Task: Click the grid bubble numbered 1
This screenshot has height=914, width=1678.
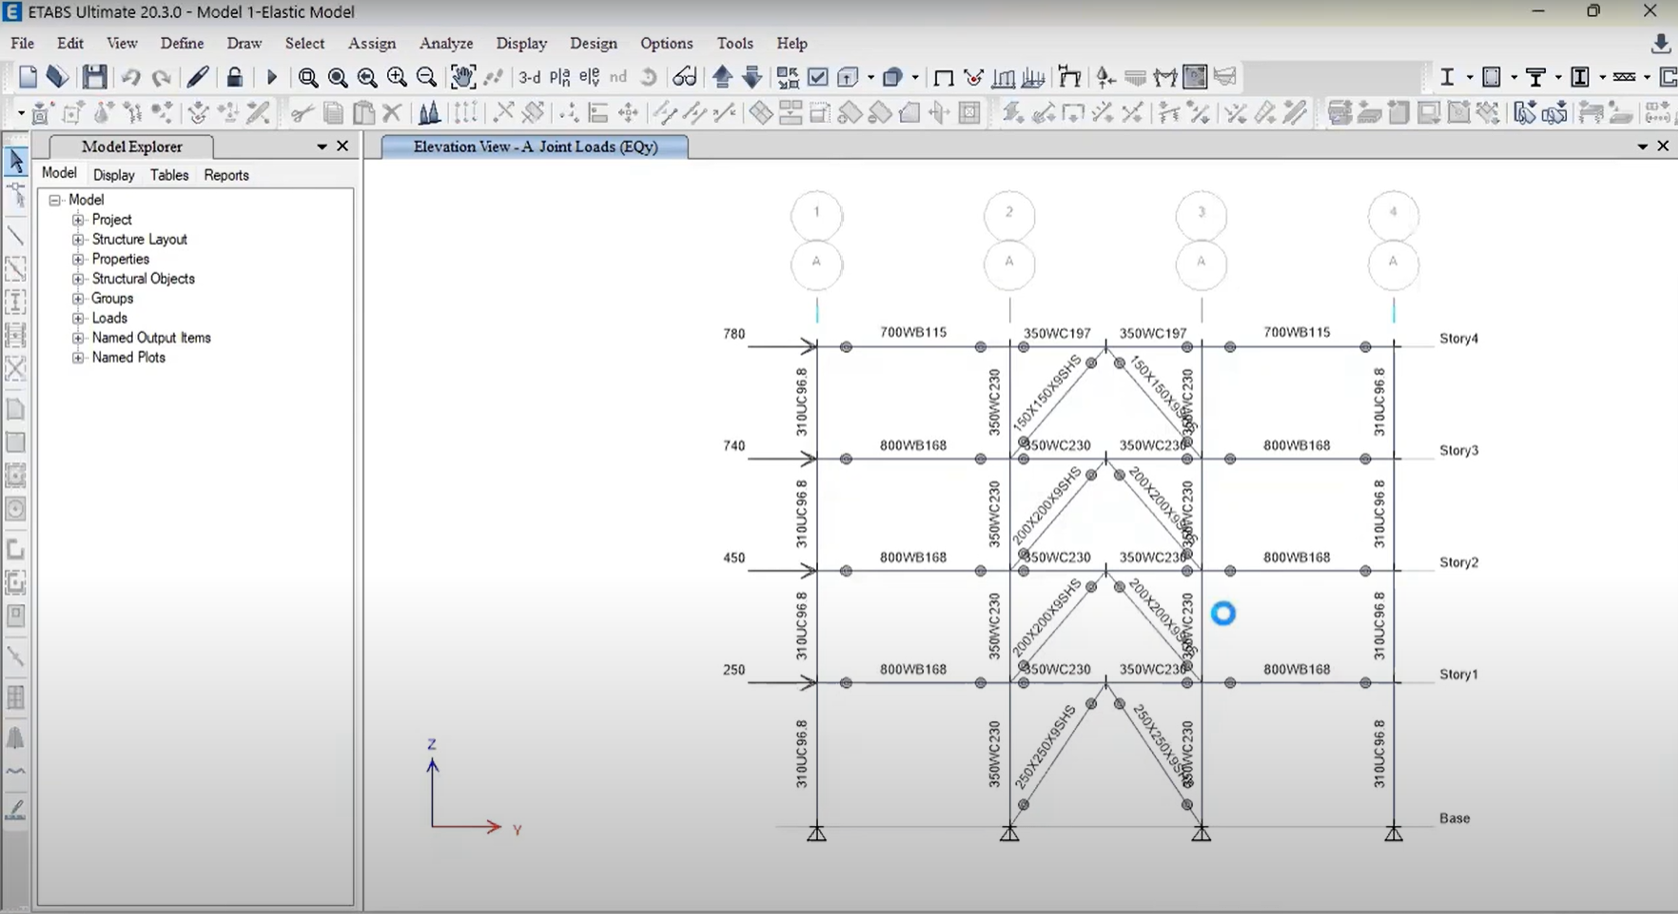Action: [817, 214]
